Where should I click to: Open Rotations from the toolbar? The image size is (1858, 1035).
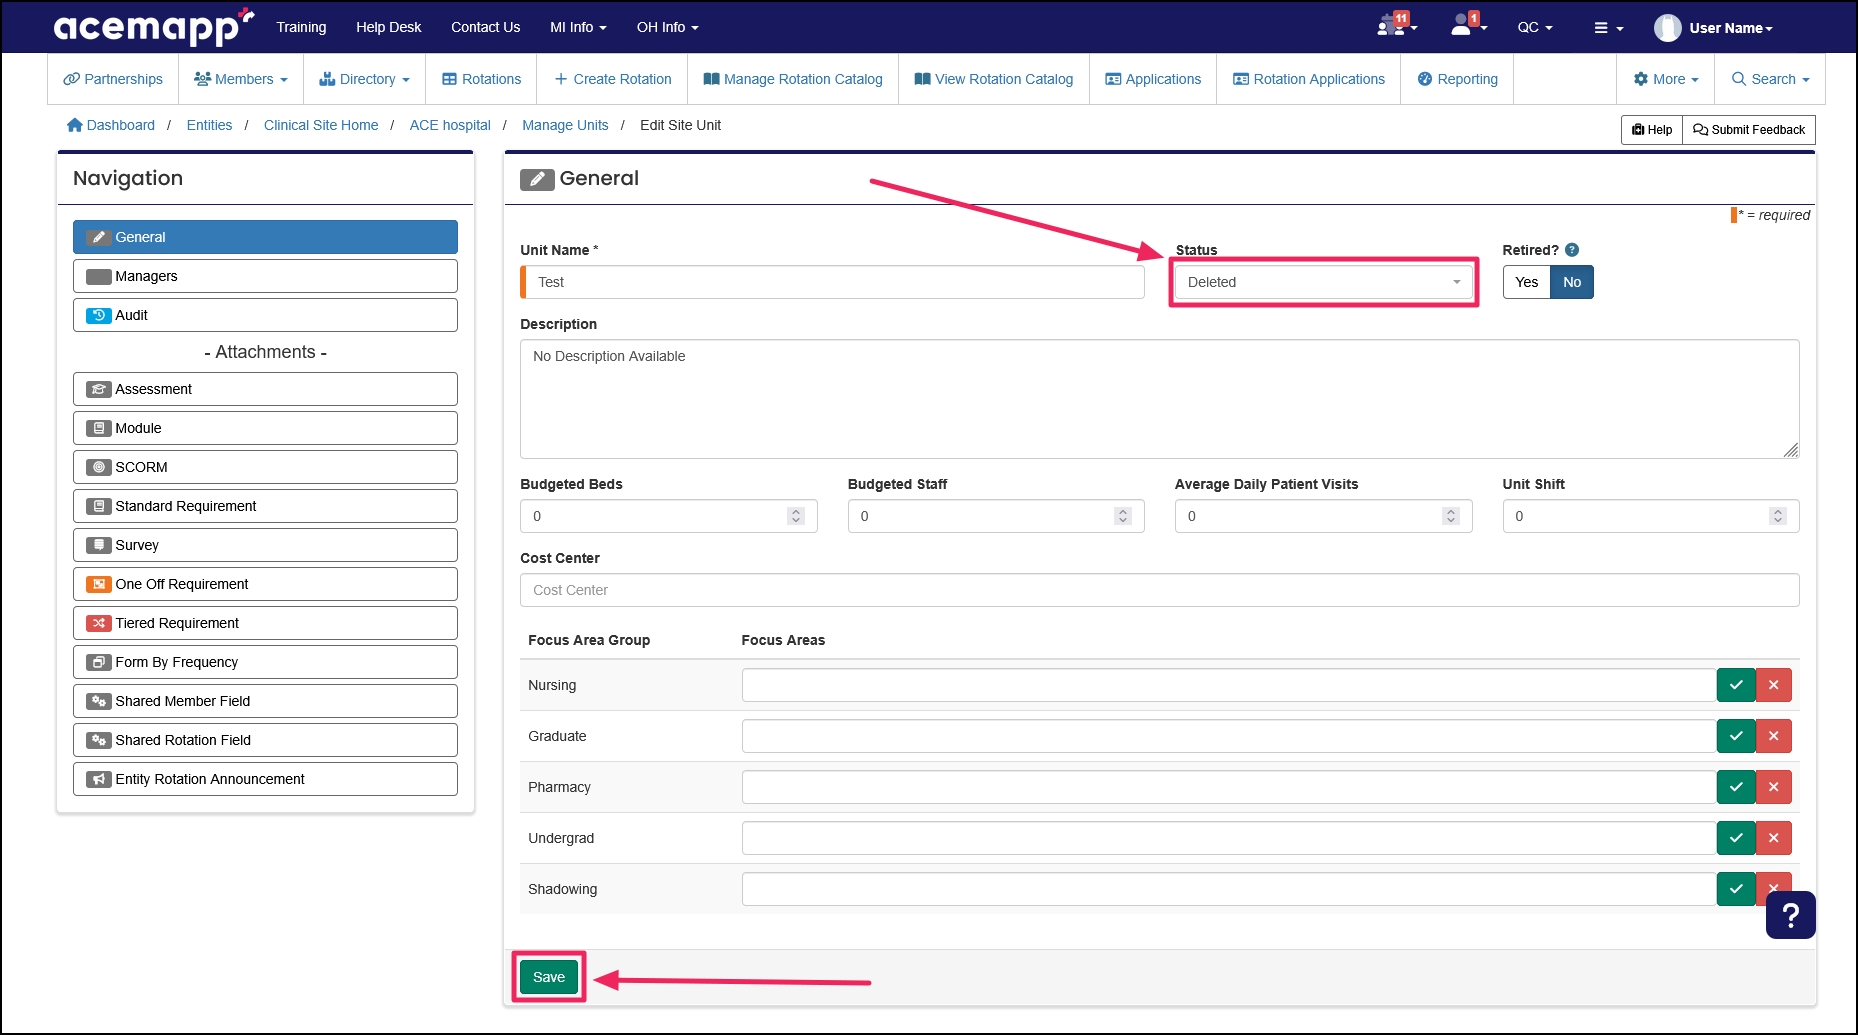480,79
